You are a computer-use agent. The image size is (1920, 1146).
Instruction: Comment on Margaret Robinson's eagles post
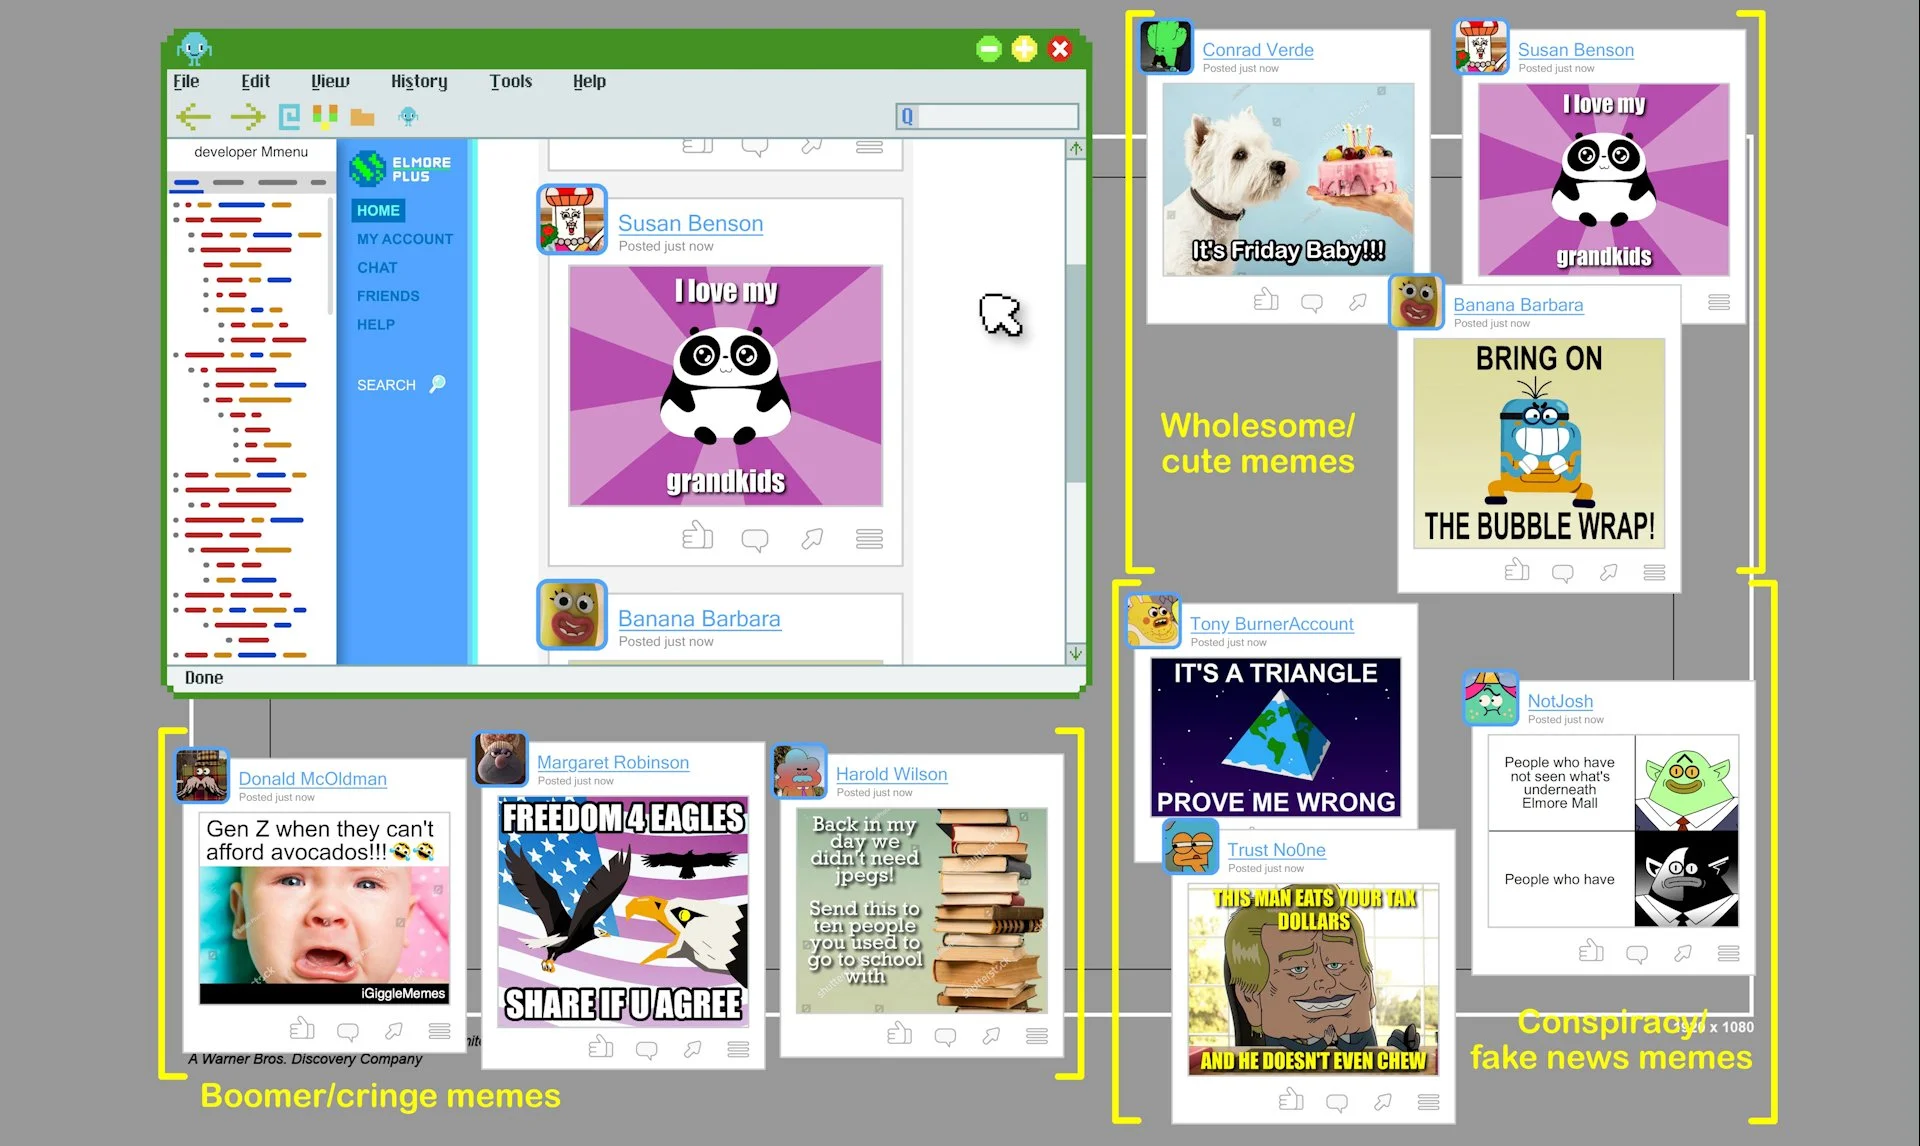647,1050
